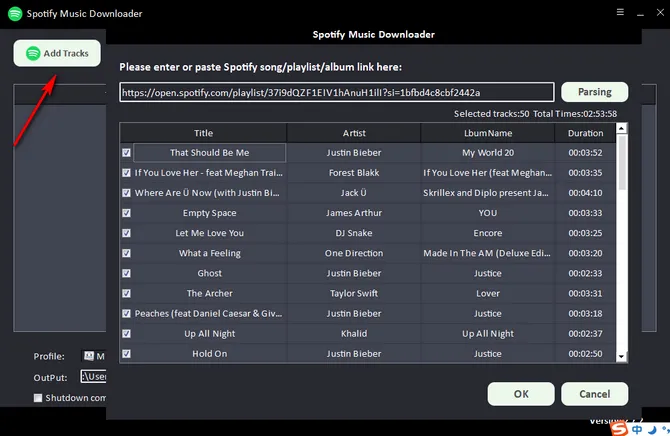Sort by the Artist column header

click(x=354, y=133)
